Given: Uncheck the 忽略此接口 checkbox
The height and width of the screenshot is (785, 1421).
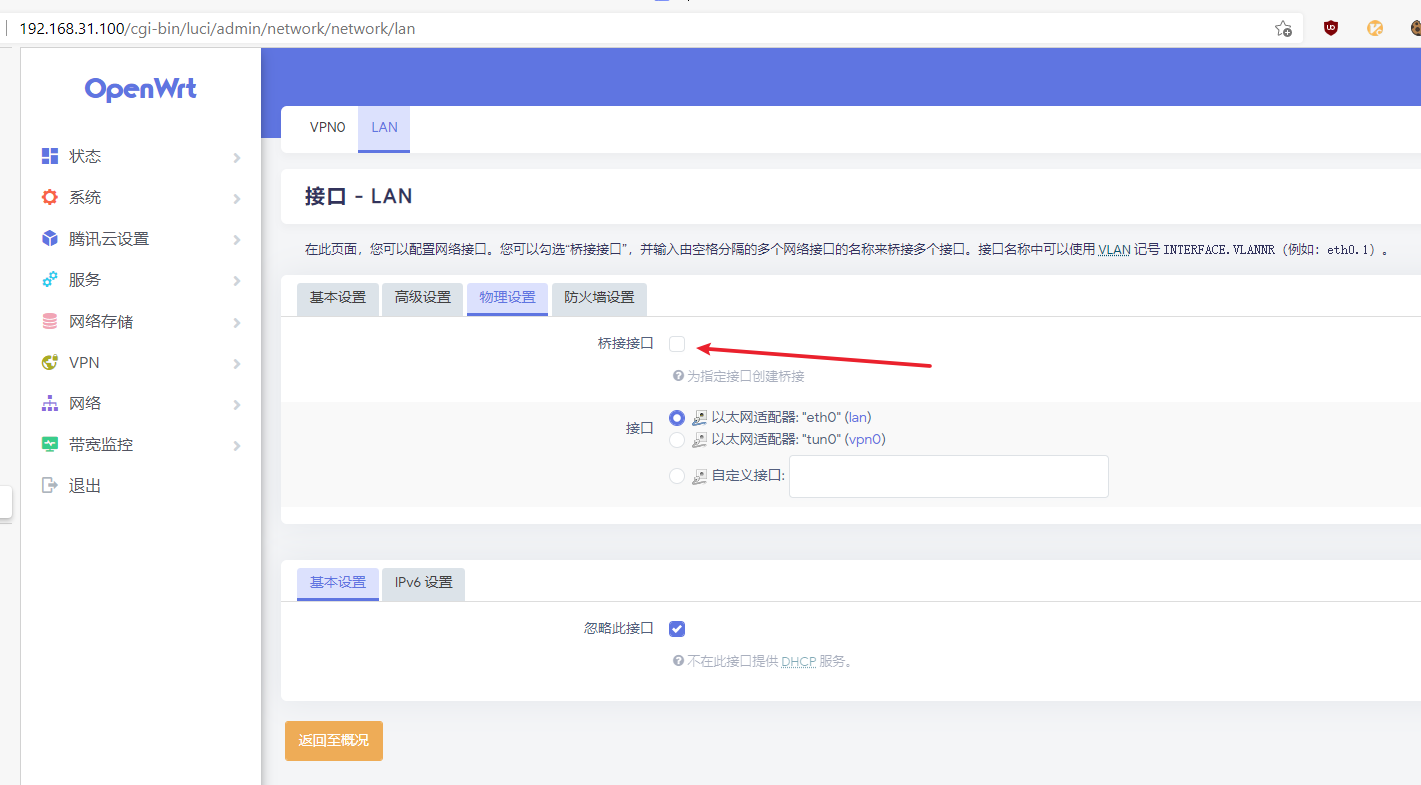Looking at the screenshot, I should point(677,628).
